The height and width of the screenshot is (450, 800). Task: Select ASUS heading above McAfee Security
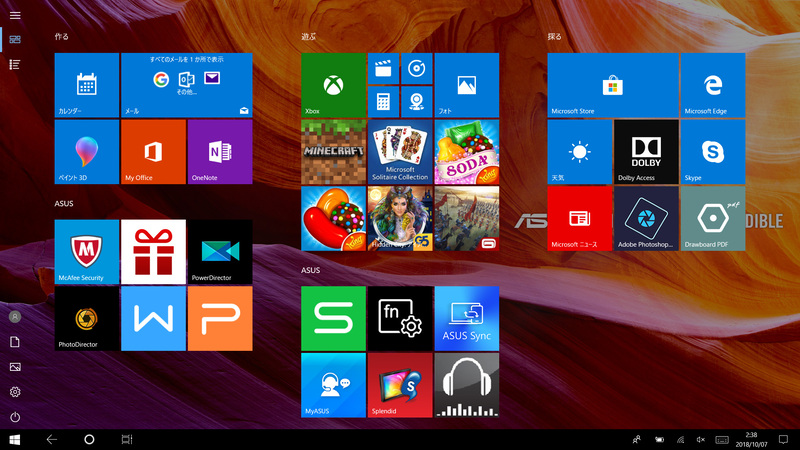(x=64, y=204)
